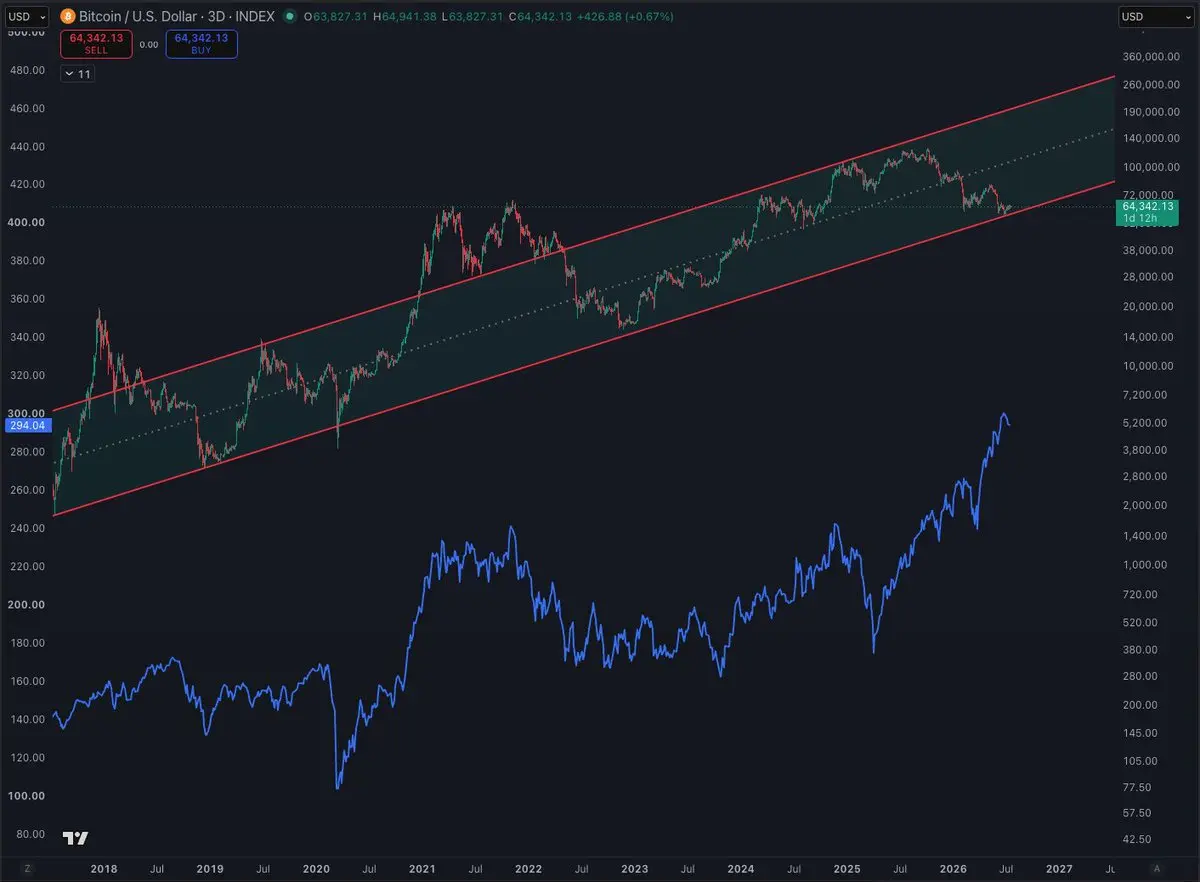Click the blue BUY 64,342.13 button
Viewport: 1200px width, 882px height.
pyautogui.click(x=201, y=44)
